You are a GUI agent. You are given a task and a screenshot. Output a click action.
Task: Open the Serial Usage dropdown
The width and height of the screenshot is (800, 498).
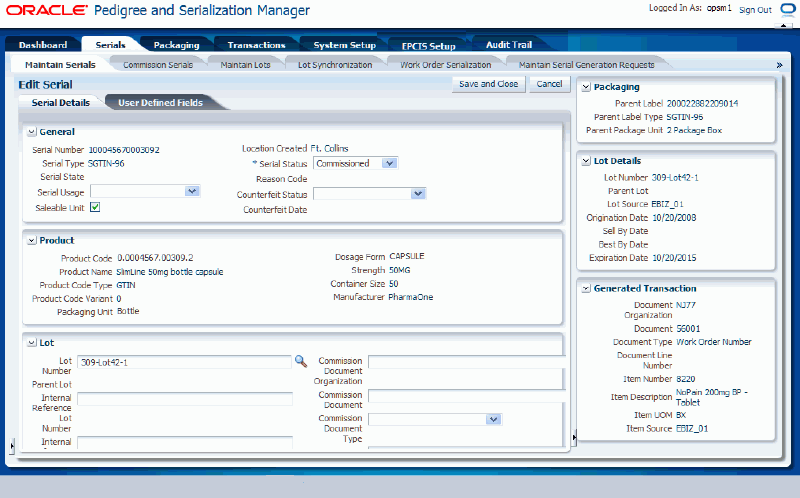click(x=192, y=191)
